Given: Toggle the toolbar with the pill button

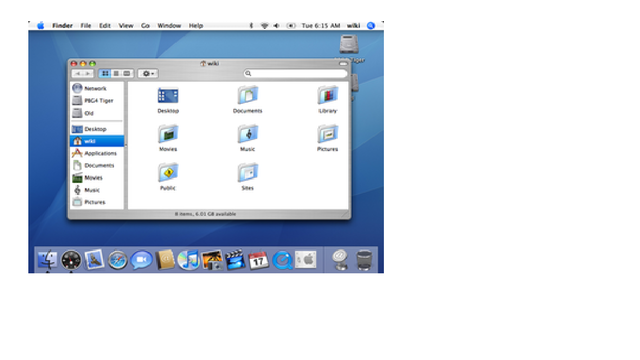Looking at the screenshot, I should click(x=343, y=64).
